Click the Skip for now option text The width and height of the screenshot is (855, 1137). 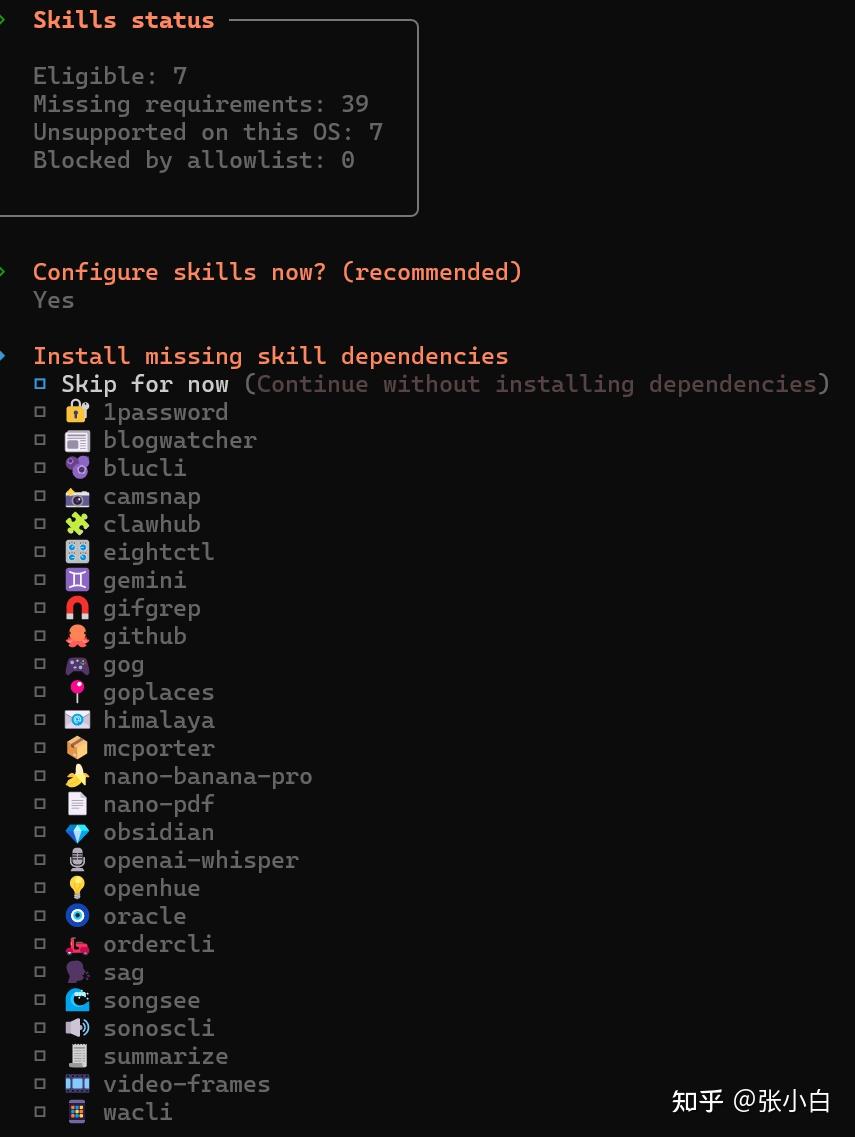point(145,384)
